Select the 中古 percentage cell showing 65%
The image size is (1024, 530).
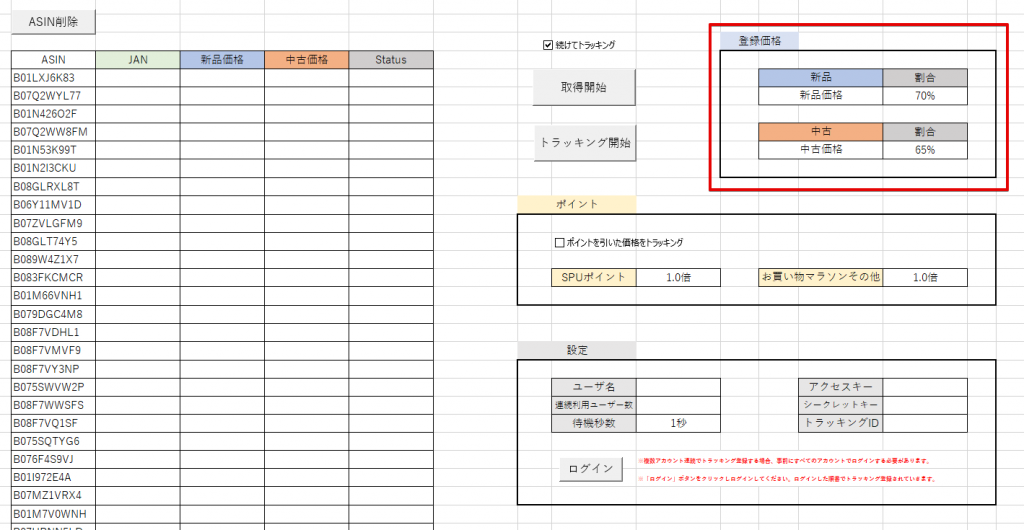click(924, 150)
